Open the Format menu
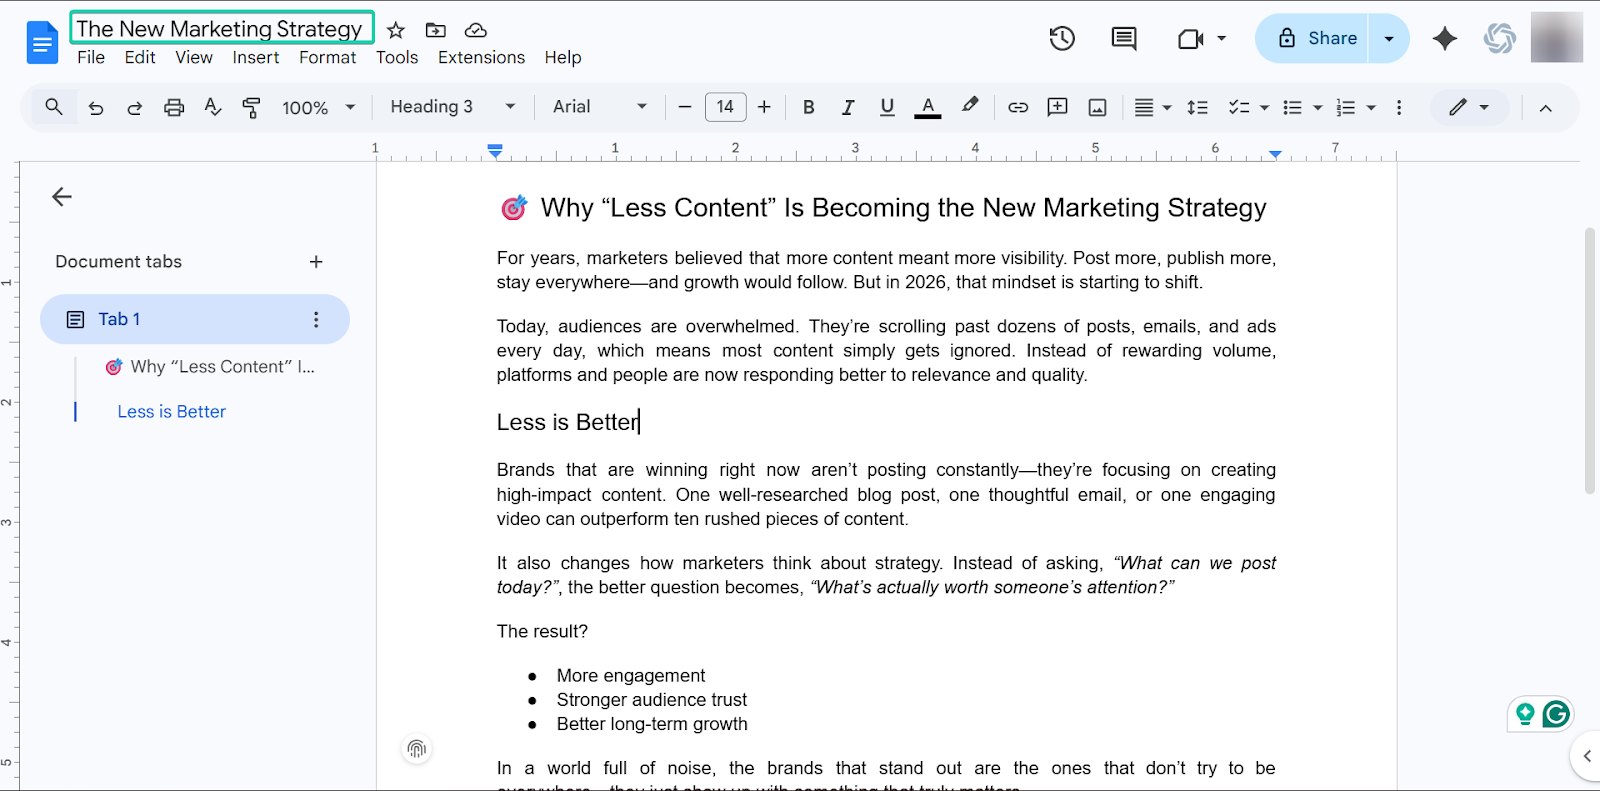Image resolution: width=1600 pixels, height=791 pixels. (327, 58)
